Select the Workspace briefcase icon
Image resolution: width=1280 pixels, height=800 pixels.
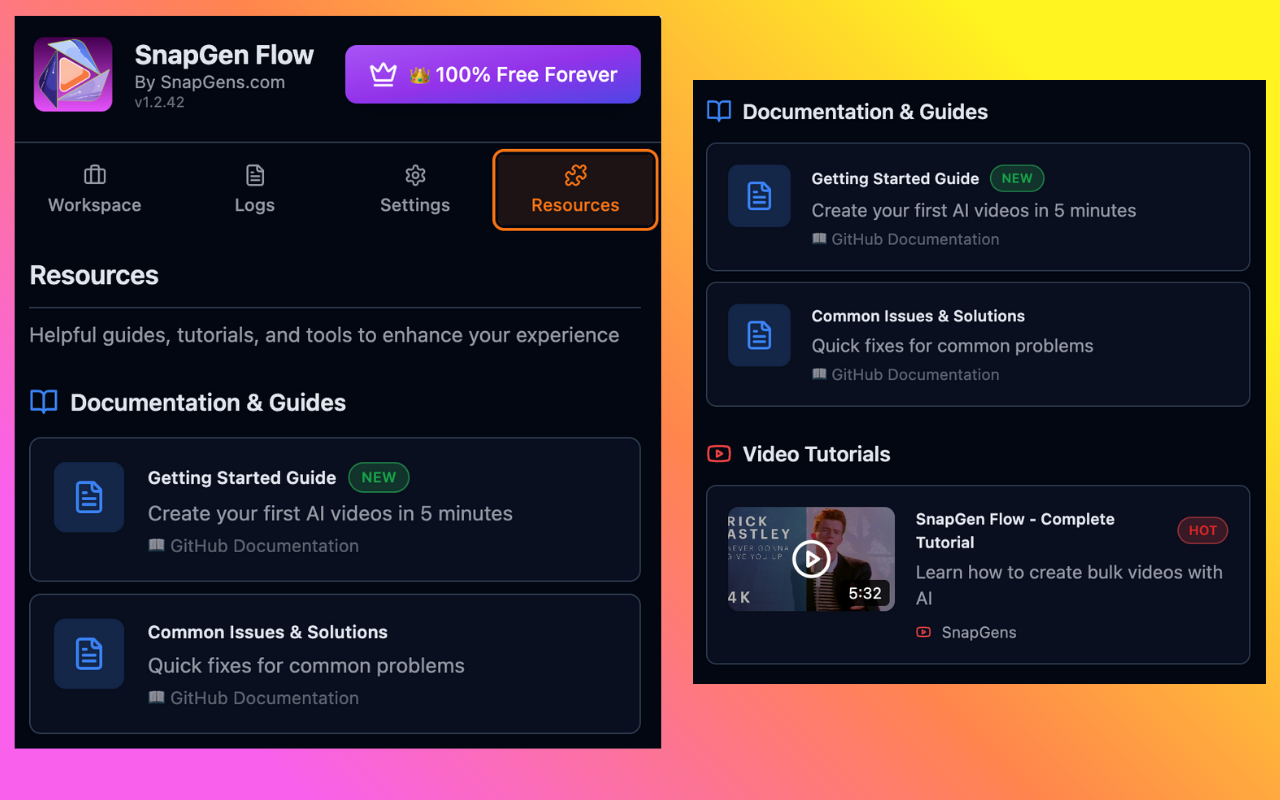tap(94, 174)
